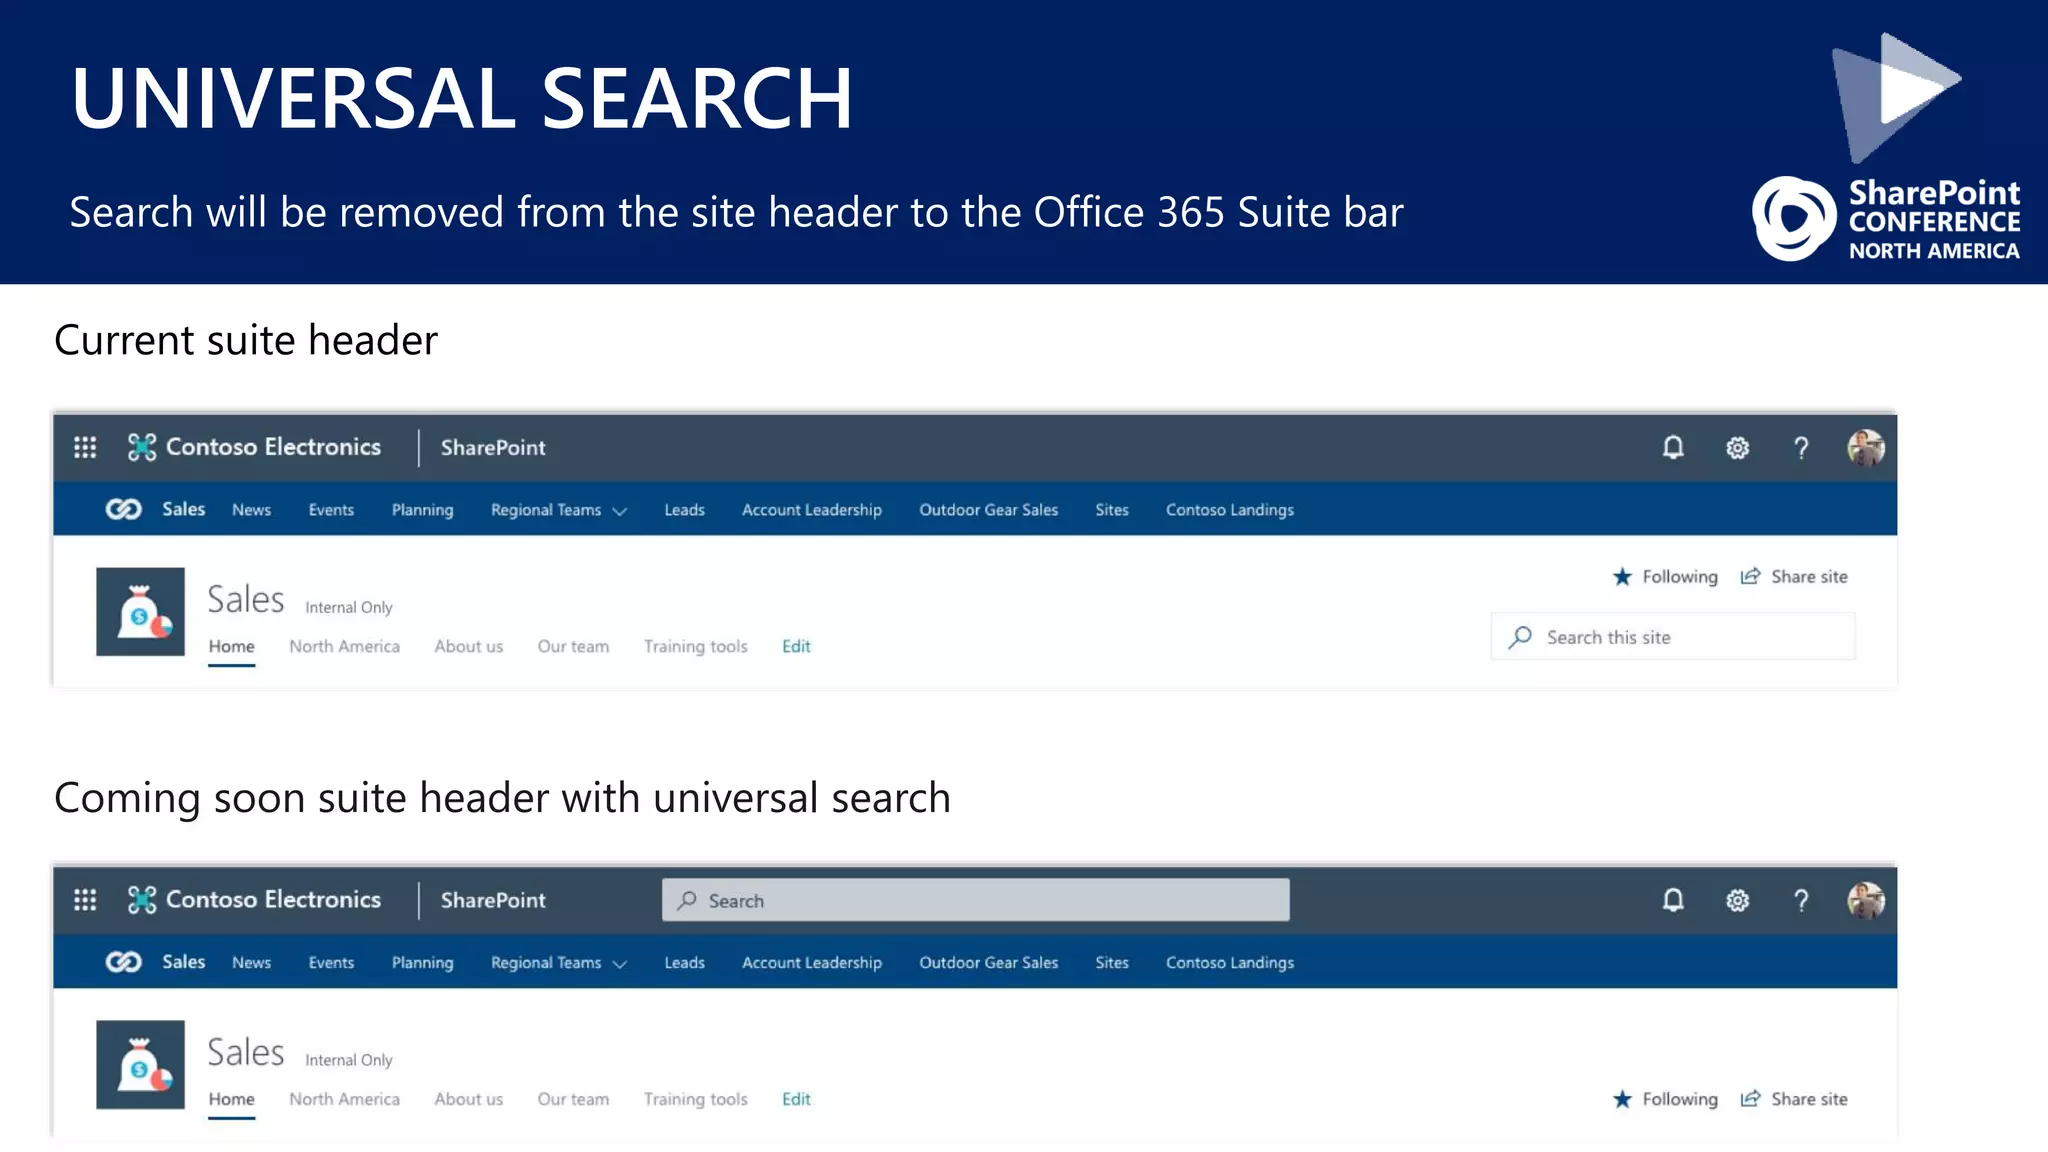The image size is (2048, 1152).
Task: Click profile avatar in coming soon header
Action: click(x=1866, y=901)
